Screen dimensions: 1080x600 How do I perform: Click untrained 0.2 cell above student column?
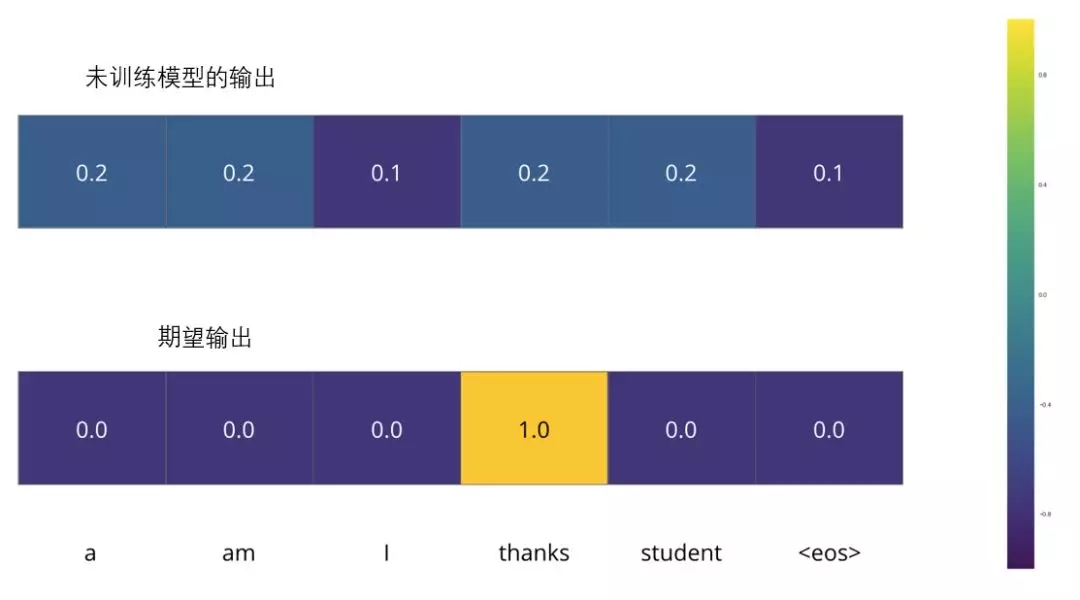pos(681,172)
